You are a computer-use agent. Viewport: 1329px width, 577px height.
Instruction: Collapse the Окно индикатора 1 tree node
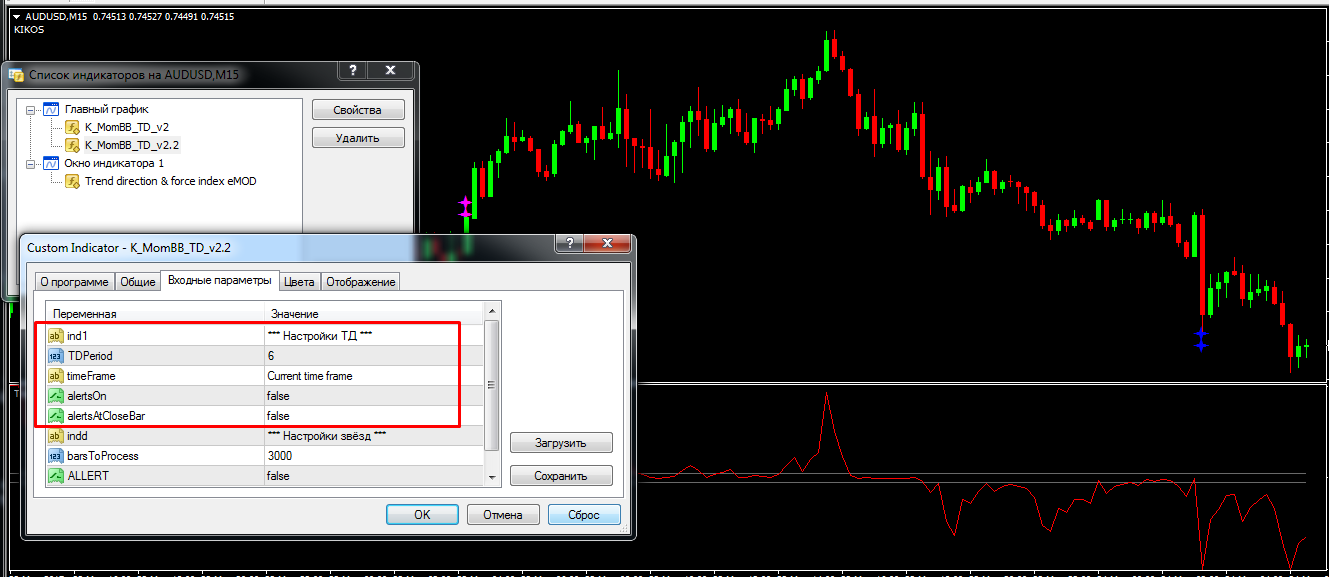[31, 163]
